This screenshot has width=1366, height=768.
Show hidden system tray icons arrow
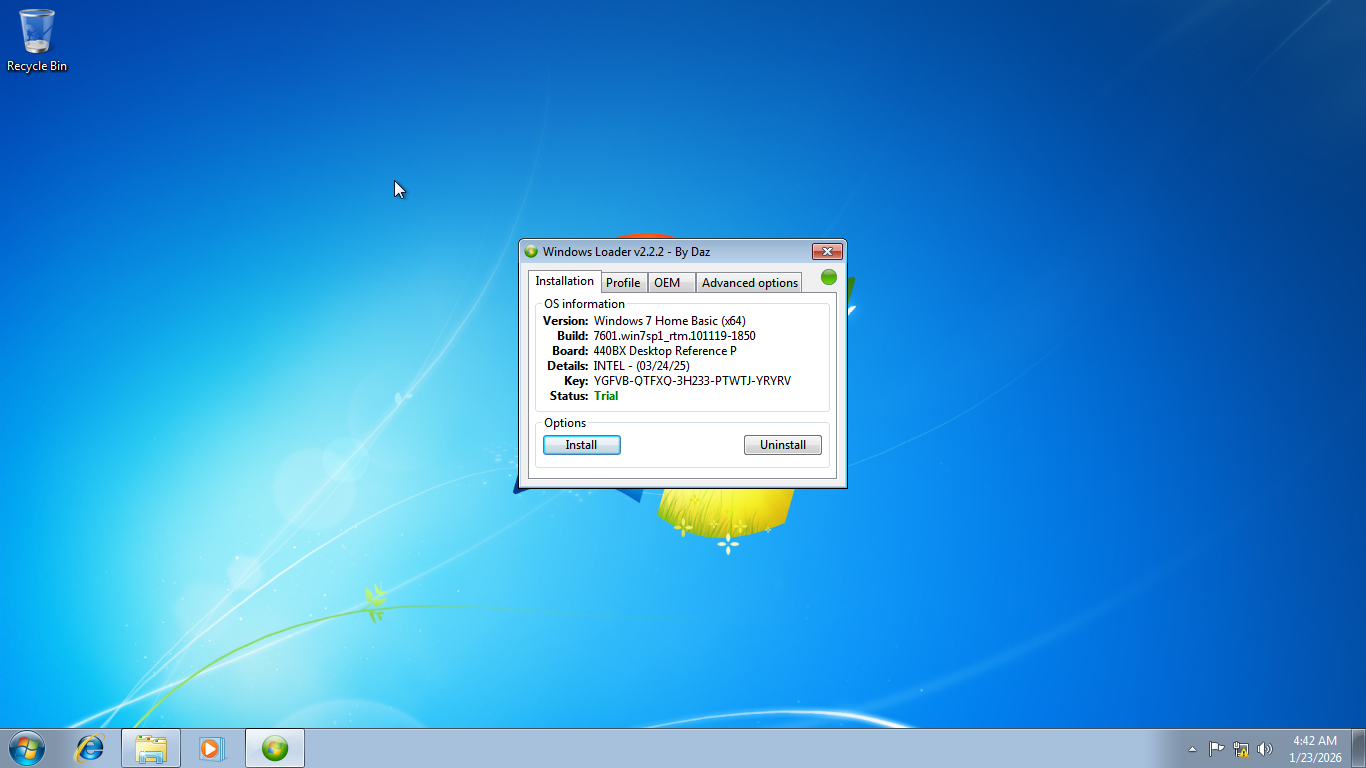[1192, 749]
